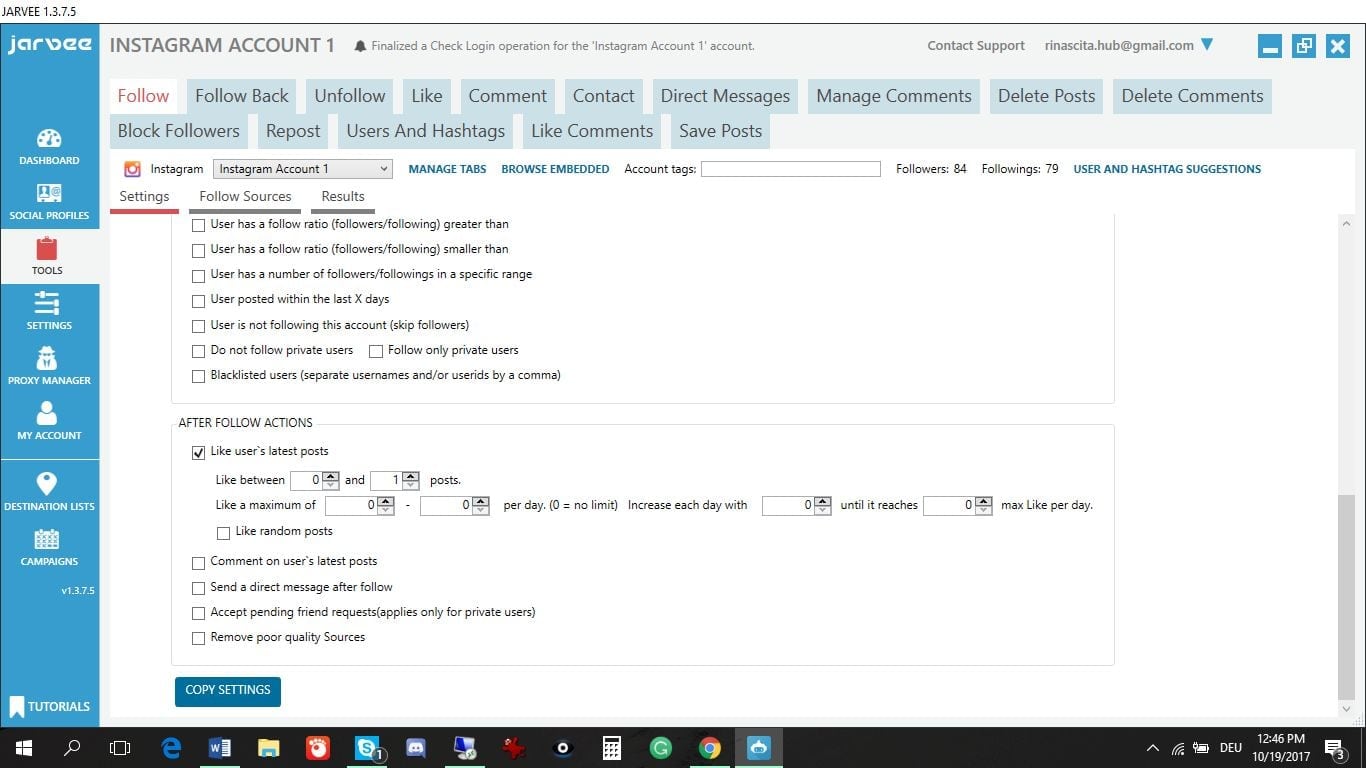Open the taskbar search icon
The height and width of the screenshot is (768, 1366).
[72, 747]
